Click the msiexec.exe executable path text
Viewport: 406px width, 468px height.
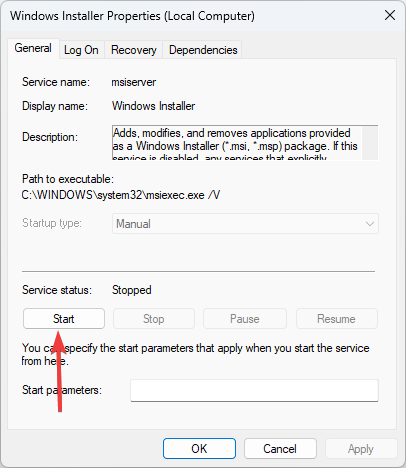point(121,195)
